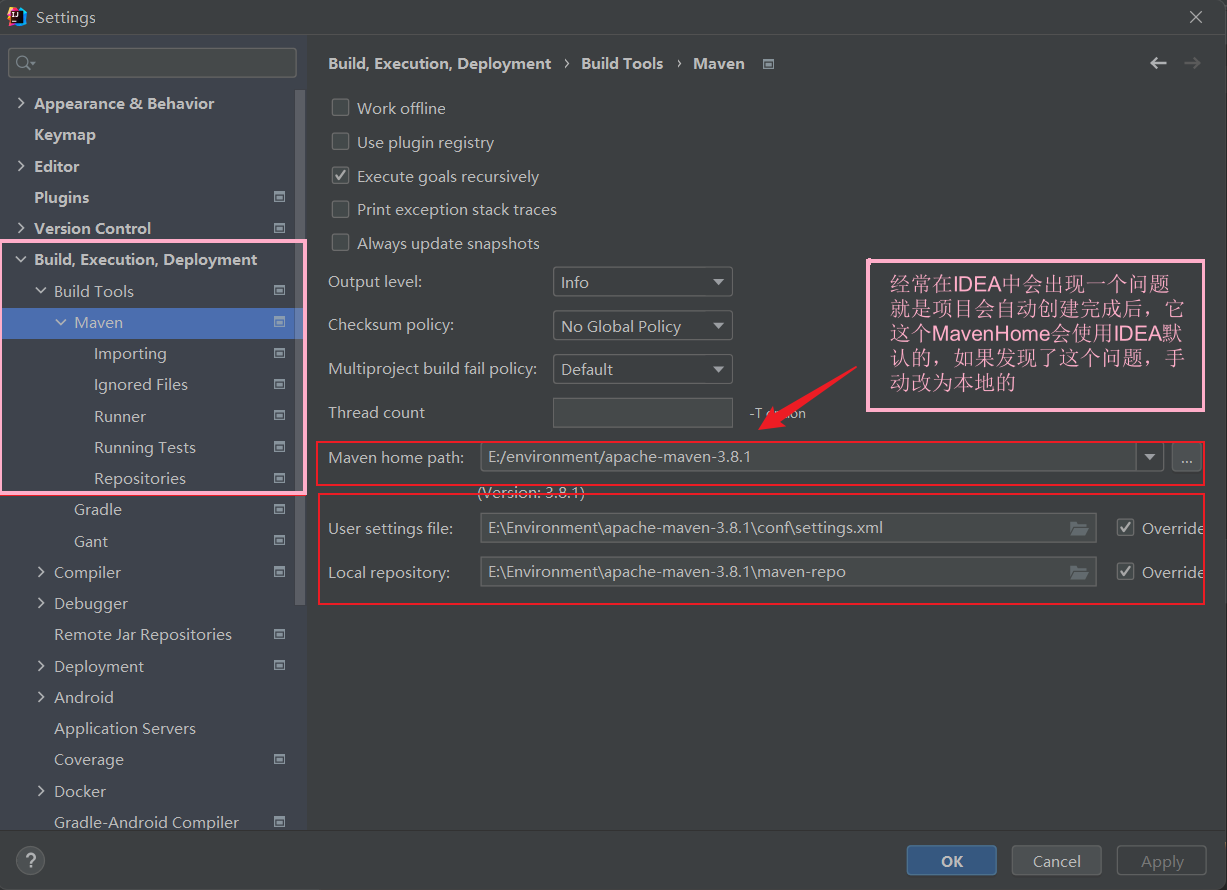The width and height of the screenshot is (1227, 890).
Task: Toggle Override checkbox for Local repository
Action: pyautogui.click(x=1126, y=572)
